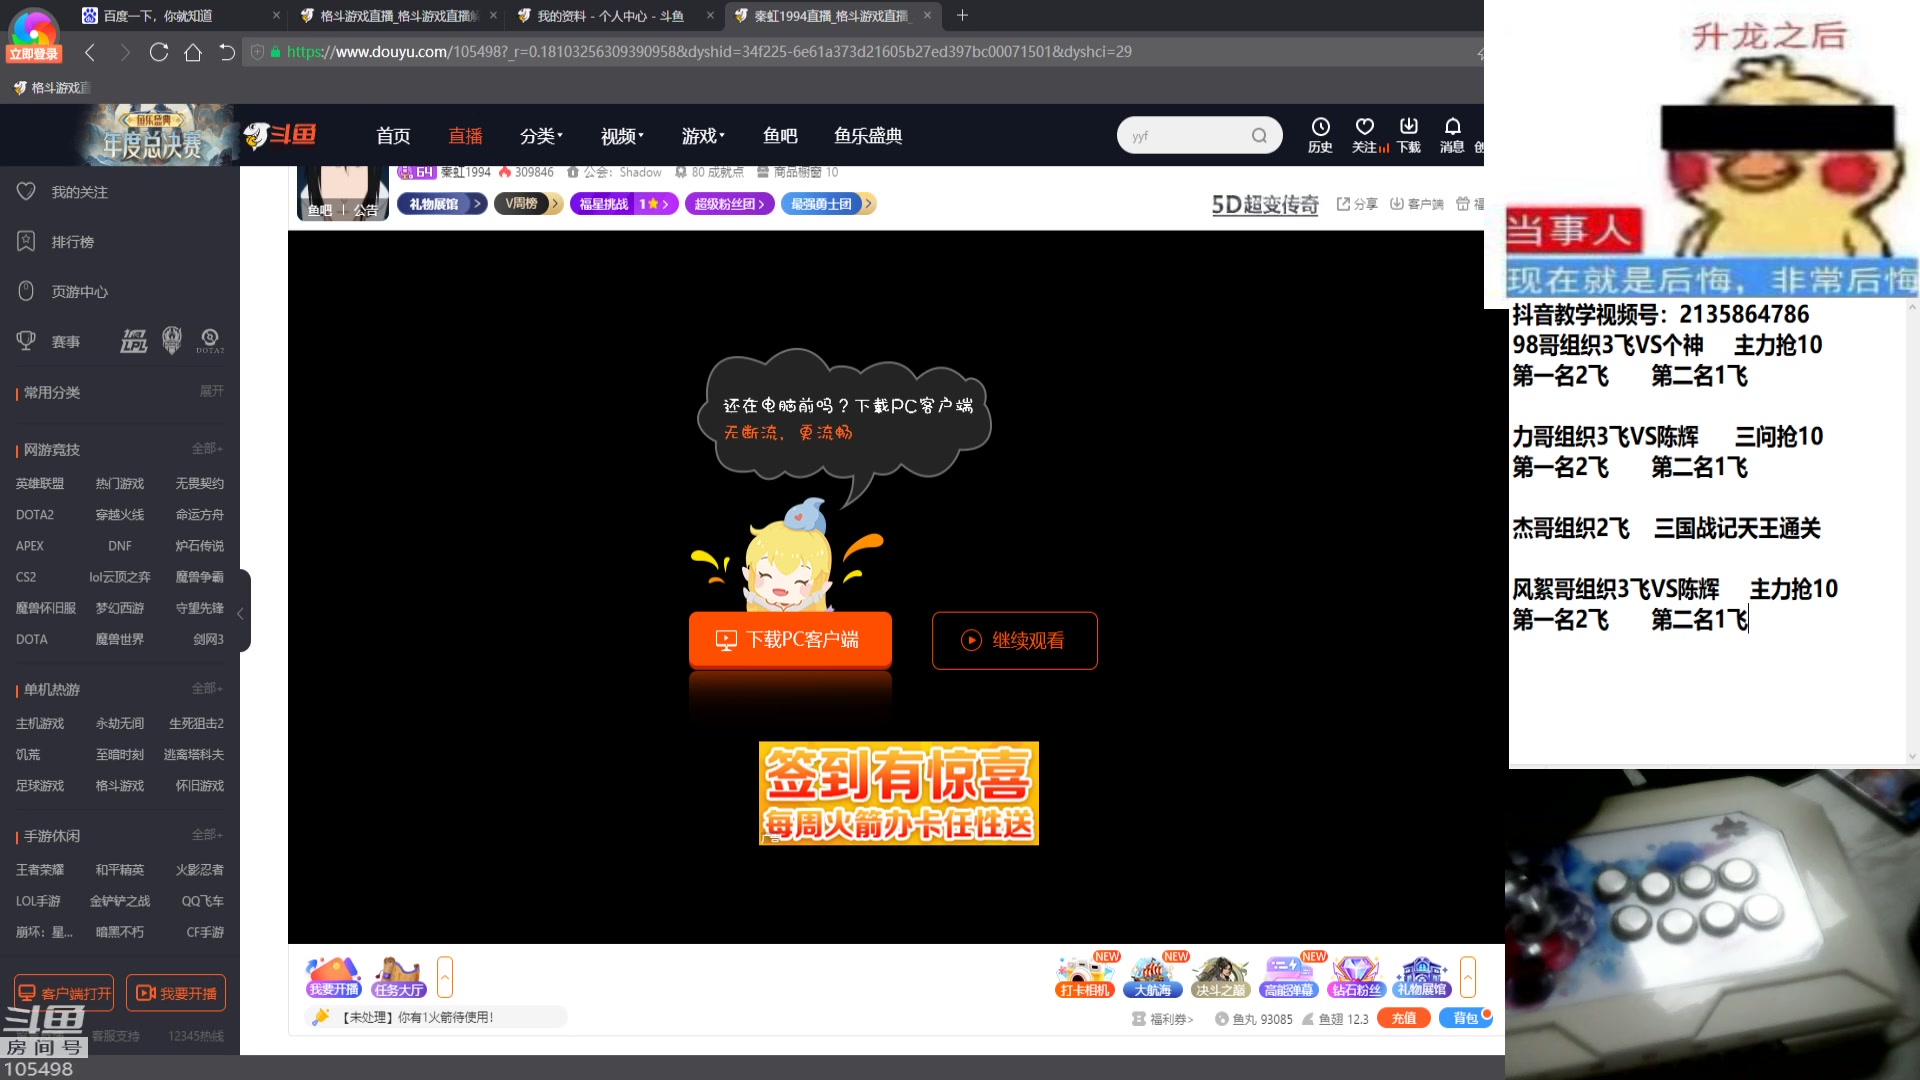Switch to 我的资料 browser tab
The height and width of the screenshot is (1080, 1920).
(x=615, y=15)
